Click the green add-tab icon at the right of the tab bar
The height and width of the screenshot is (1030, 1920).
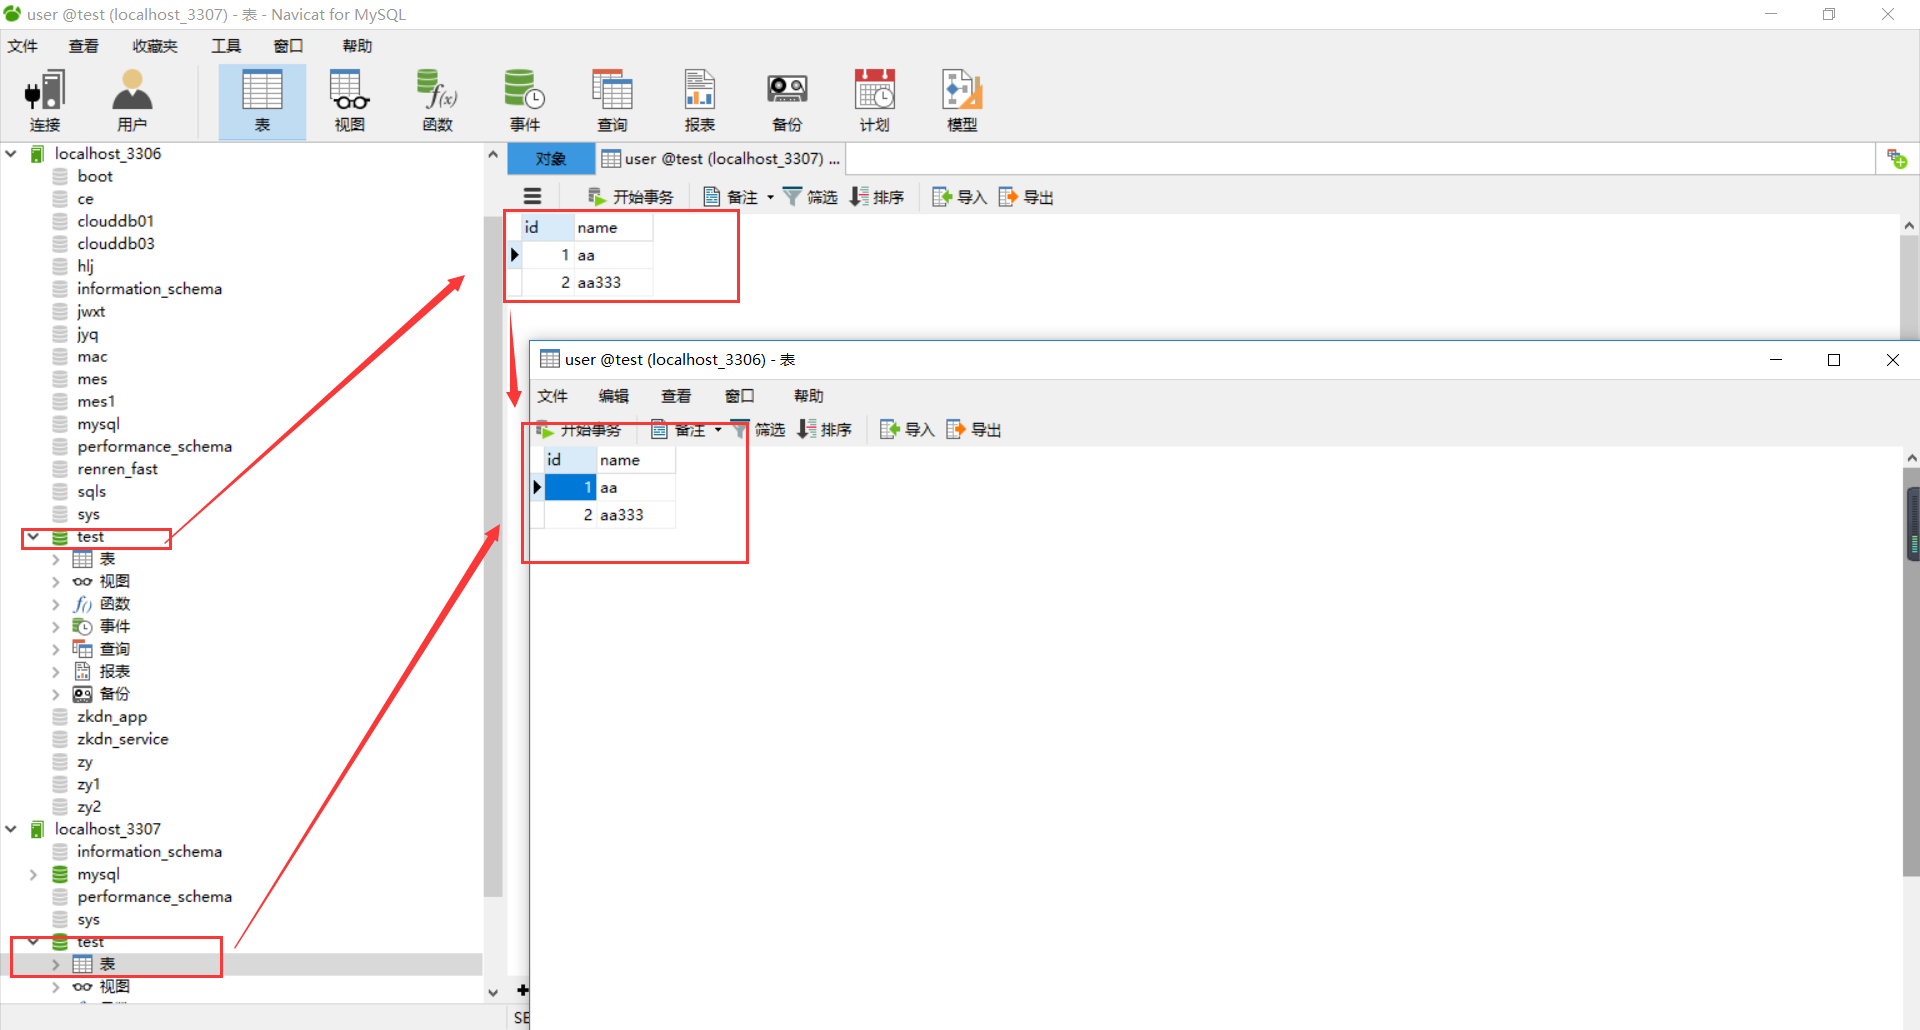tap(1897, 159)
